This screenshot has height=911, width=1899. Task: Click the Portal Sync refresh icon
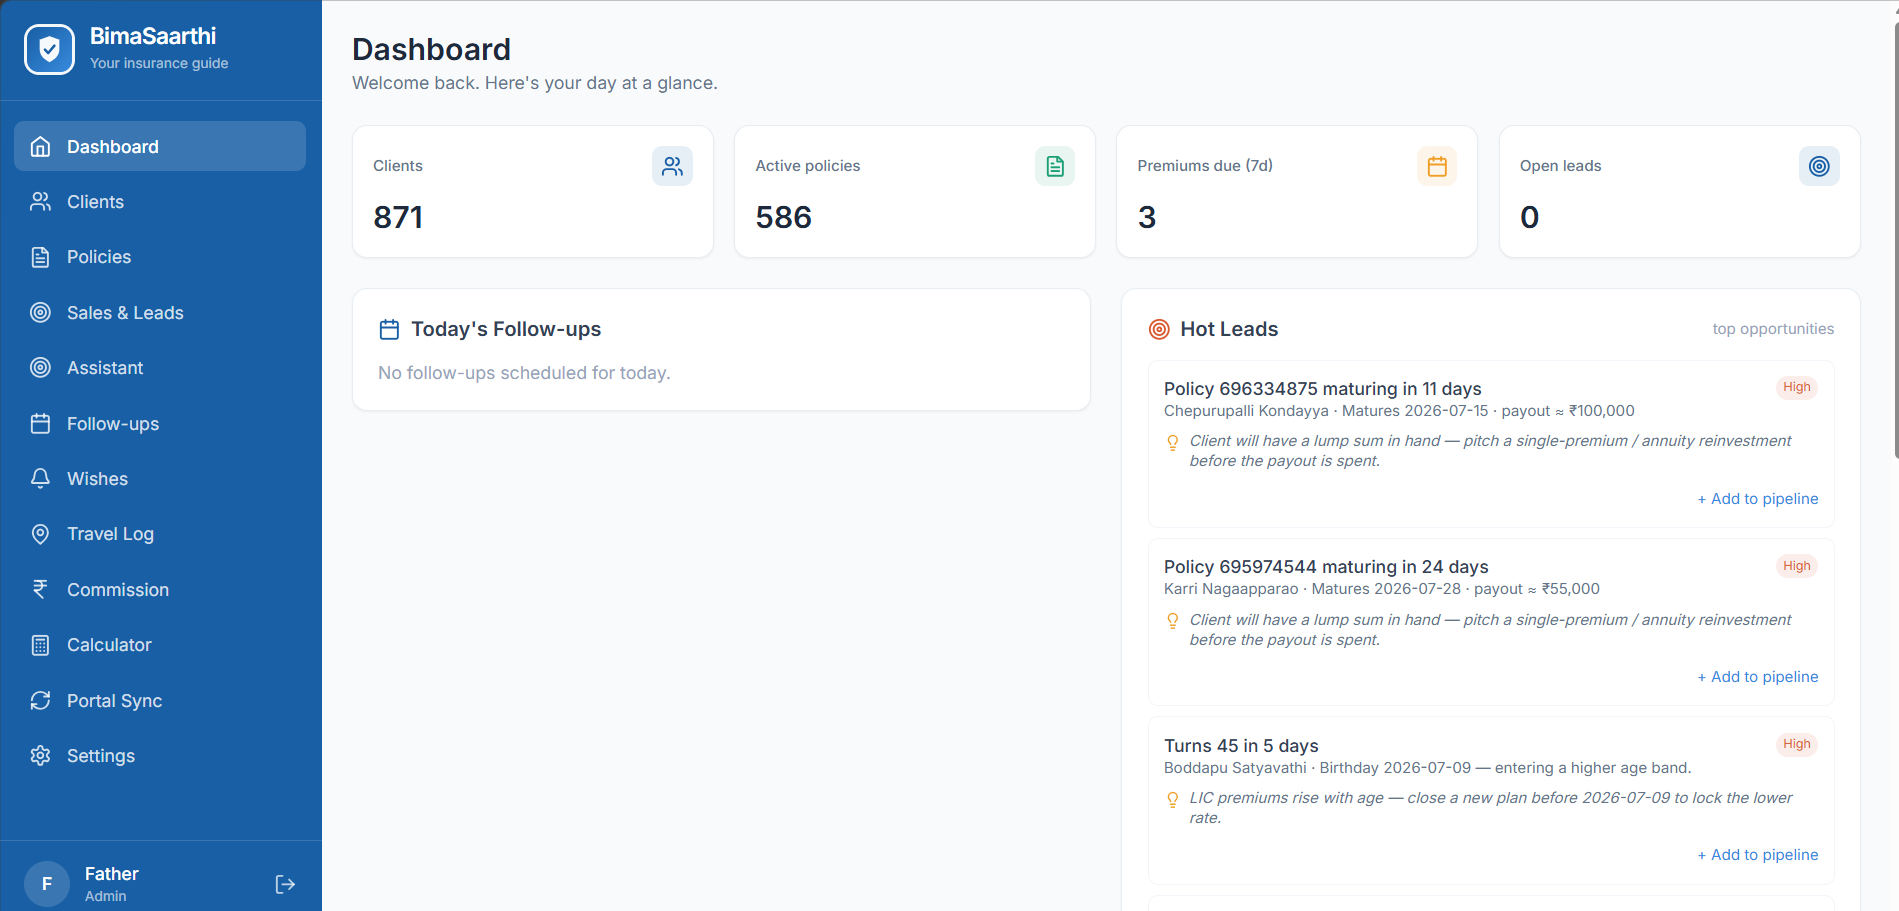(x=40, y=701)
